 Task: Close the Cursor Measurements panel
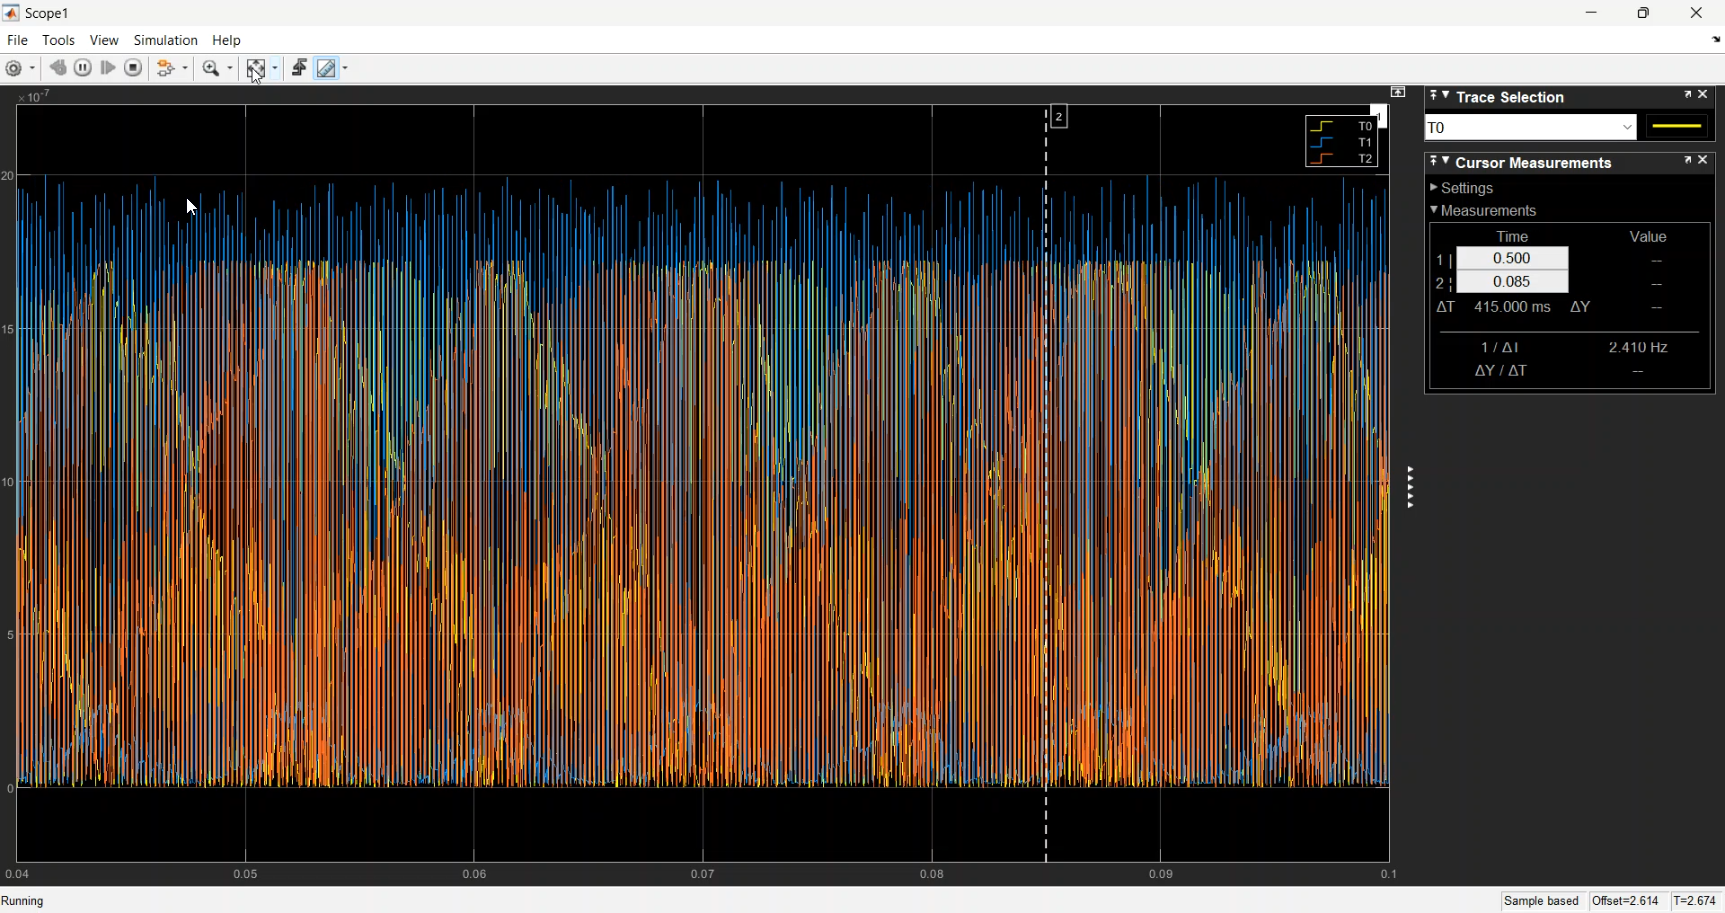click(x=1704, y=160)
